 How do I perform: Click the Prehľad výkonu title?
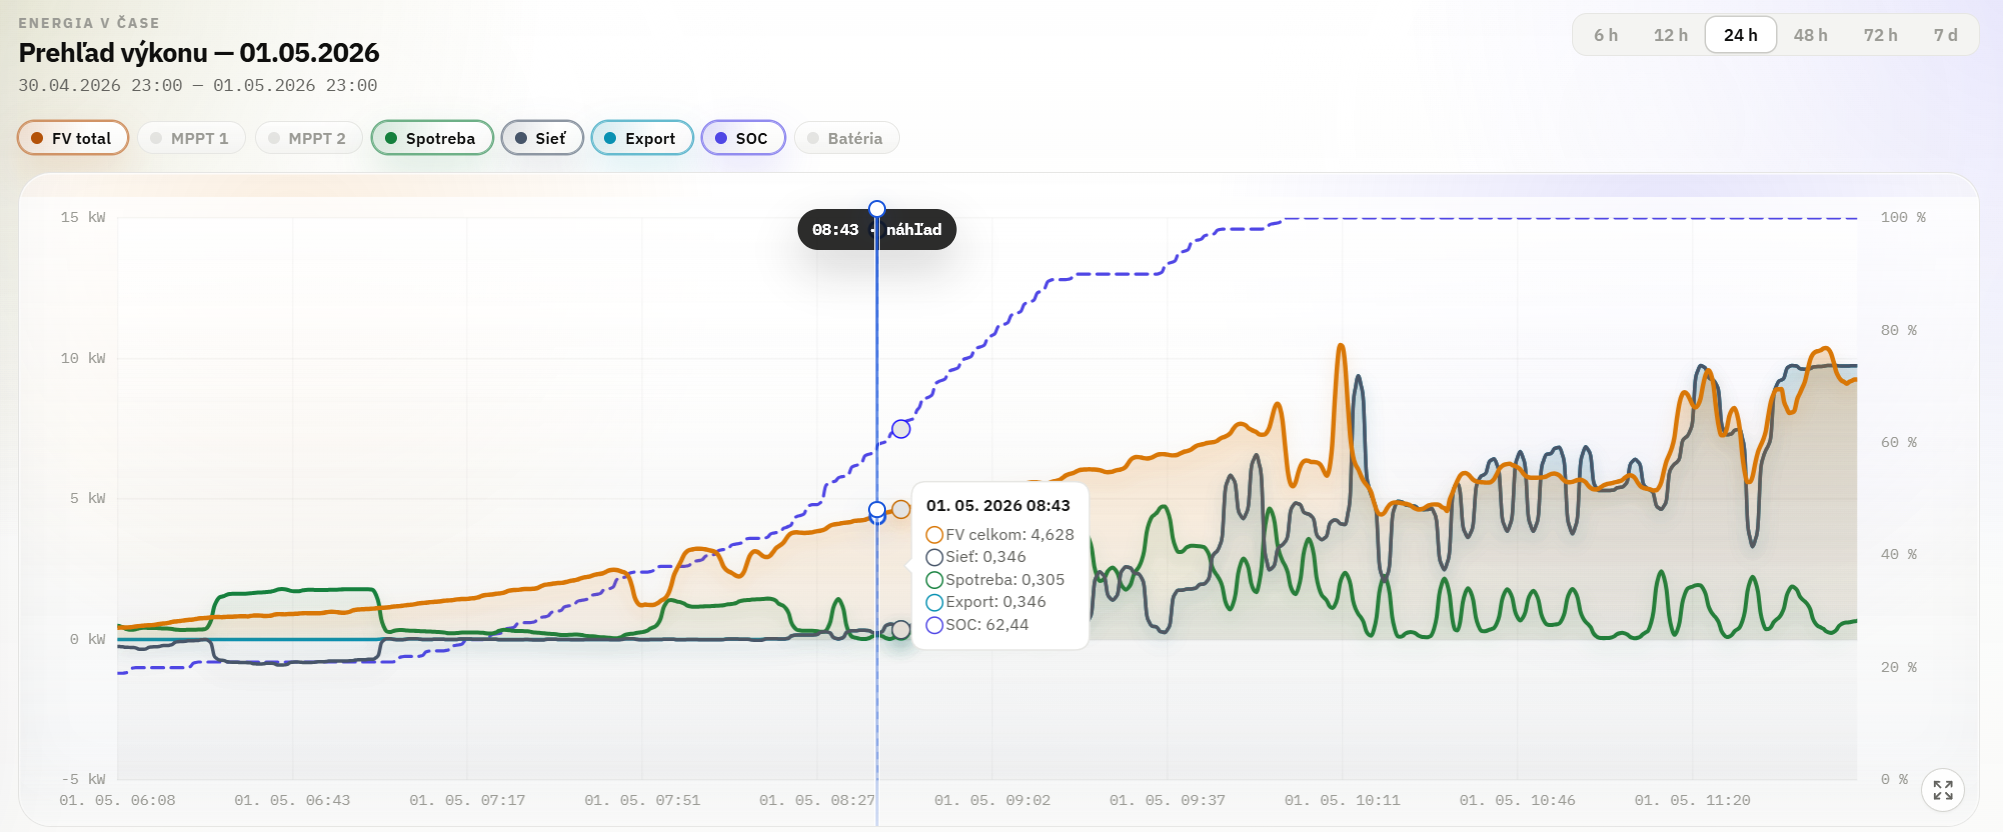[x=199, y=53]
